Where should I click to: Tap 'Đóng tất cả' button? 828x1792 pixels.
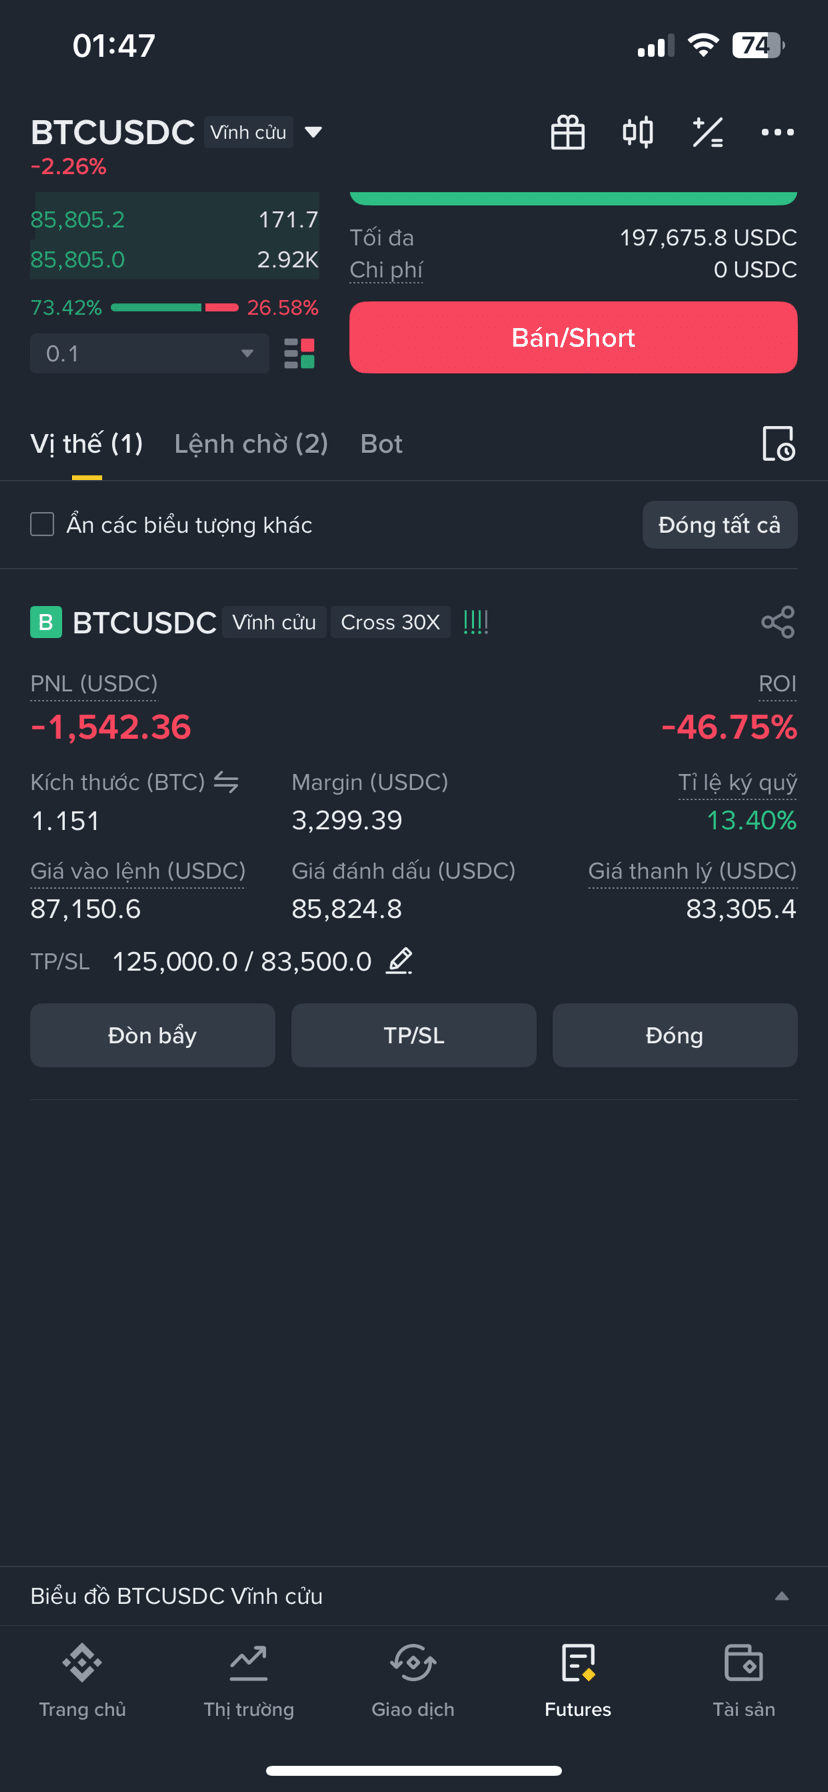point(720,525)
